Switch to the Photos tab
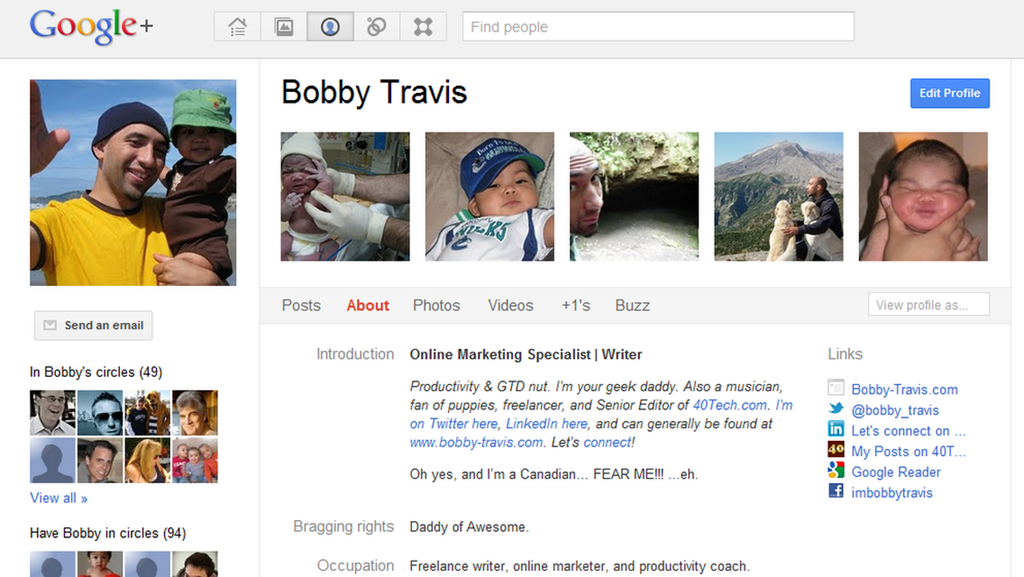 436,305
